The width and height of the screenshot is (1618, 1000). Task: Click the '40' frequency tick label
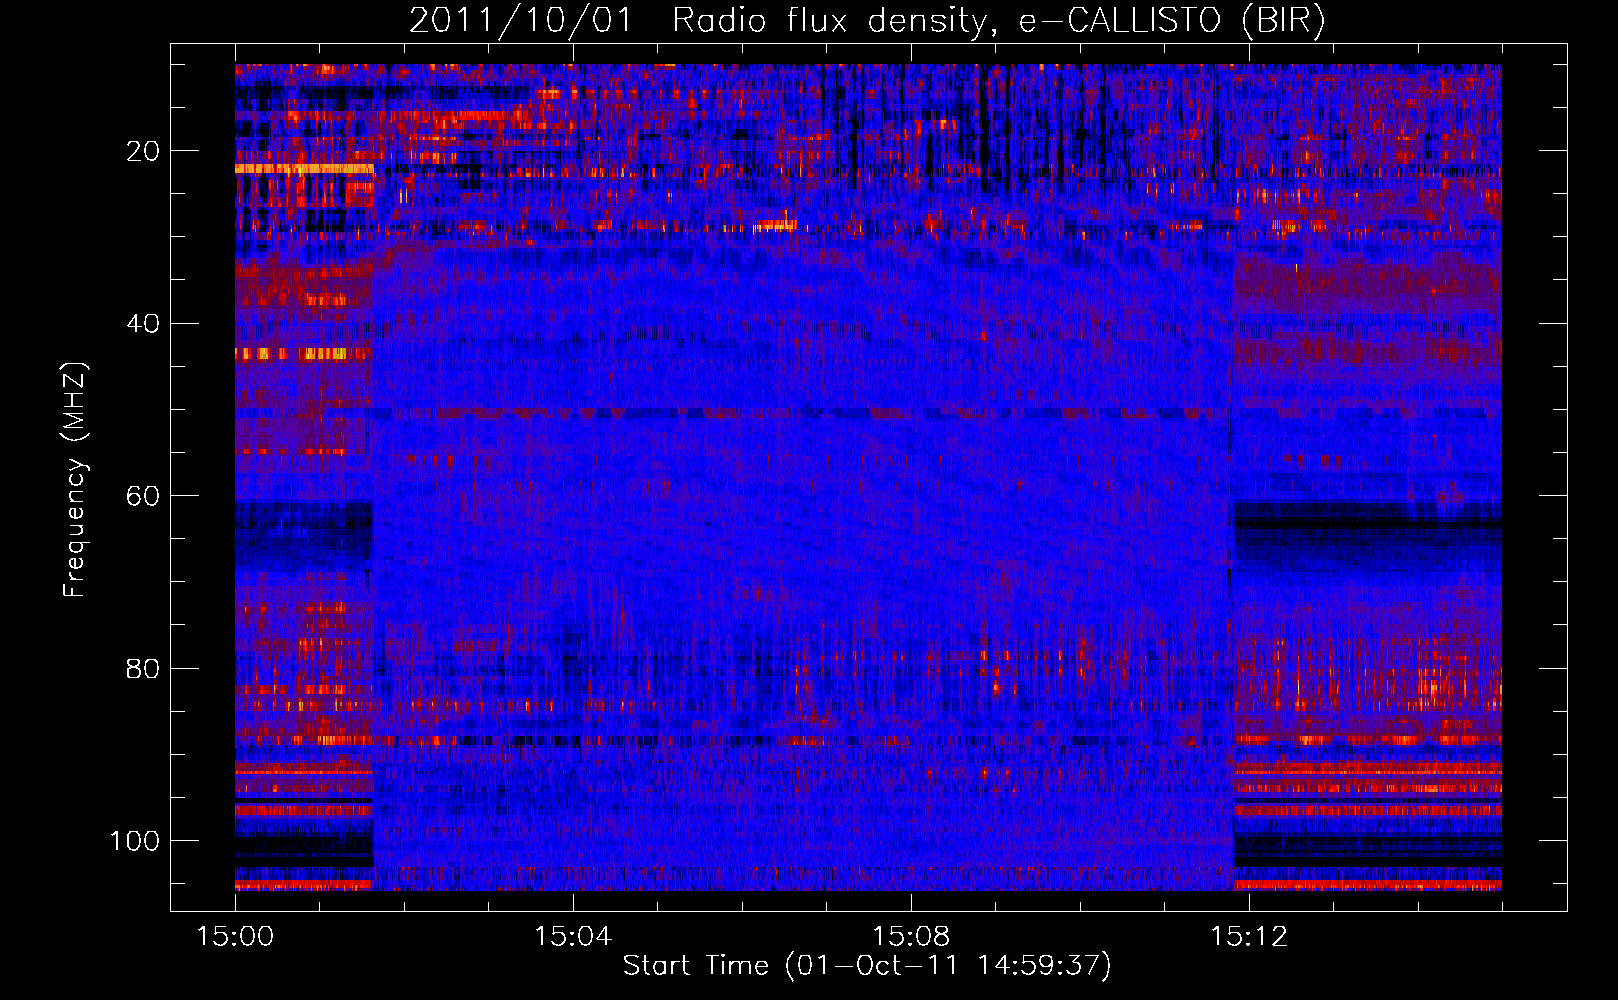coord(143,324)
